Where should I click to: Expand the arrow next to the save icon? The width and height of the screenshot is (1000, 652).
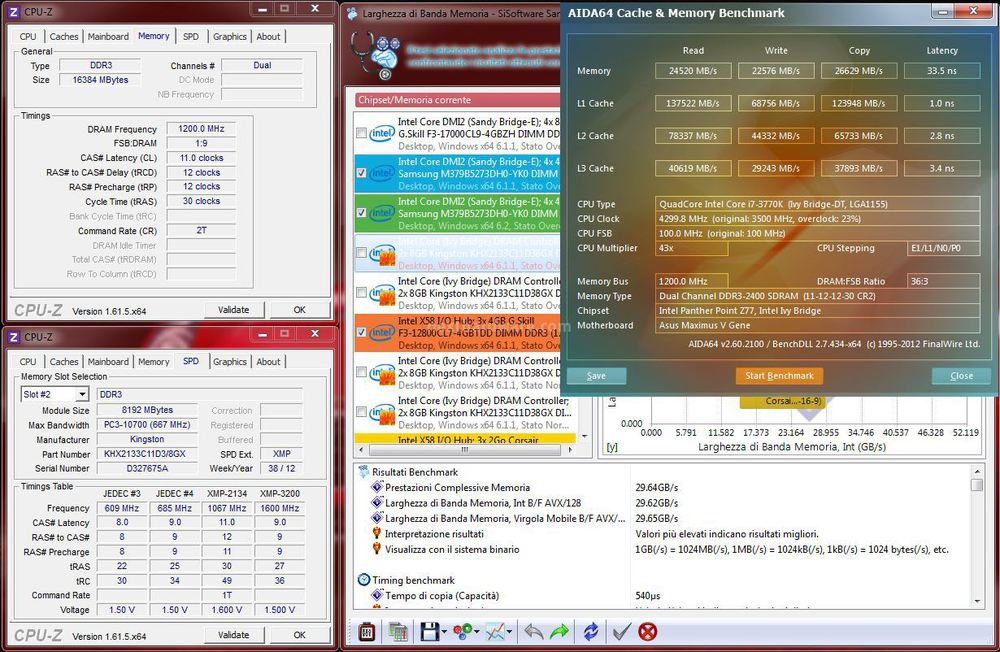pyautogui.click(x=444, y=632)
